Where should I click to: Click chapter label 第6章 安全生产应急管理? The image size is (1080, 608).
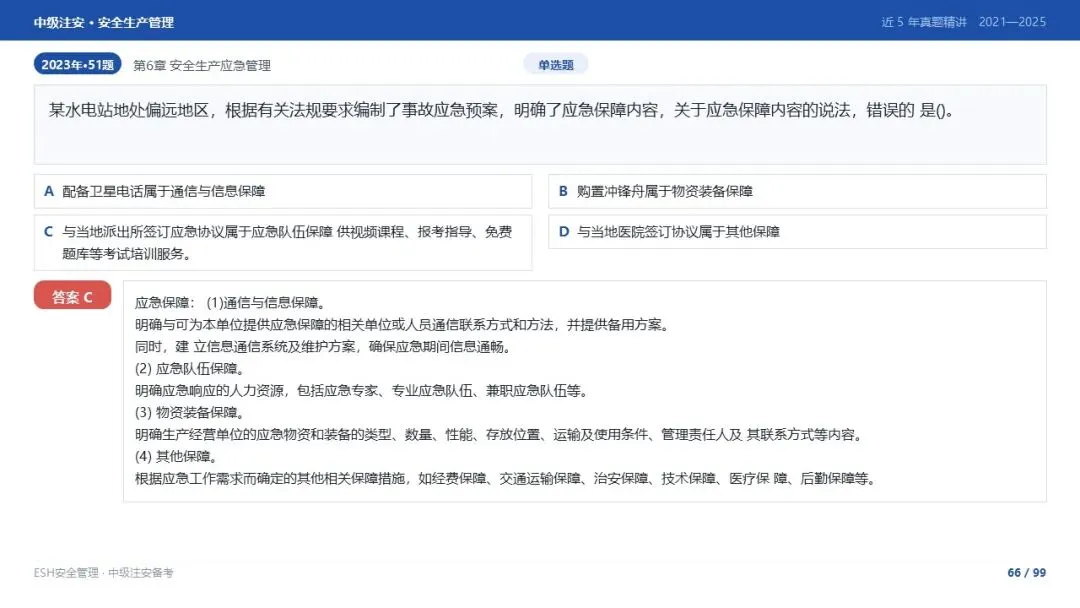point(202,65)
